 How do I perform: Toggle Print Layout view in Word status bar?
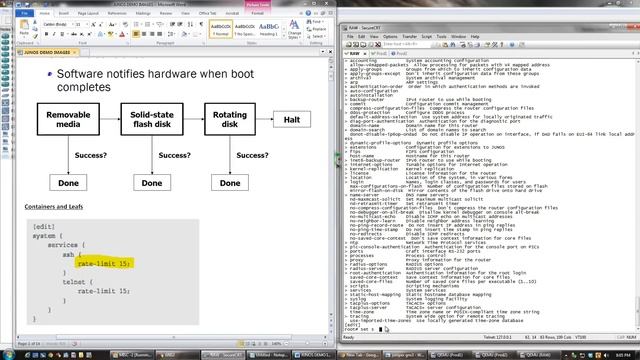[x=241, y=344]
